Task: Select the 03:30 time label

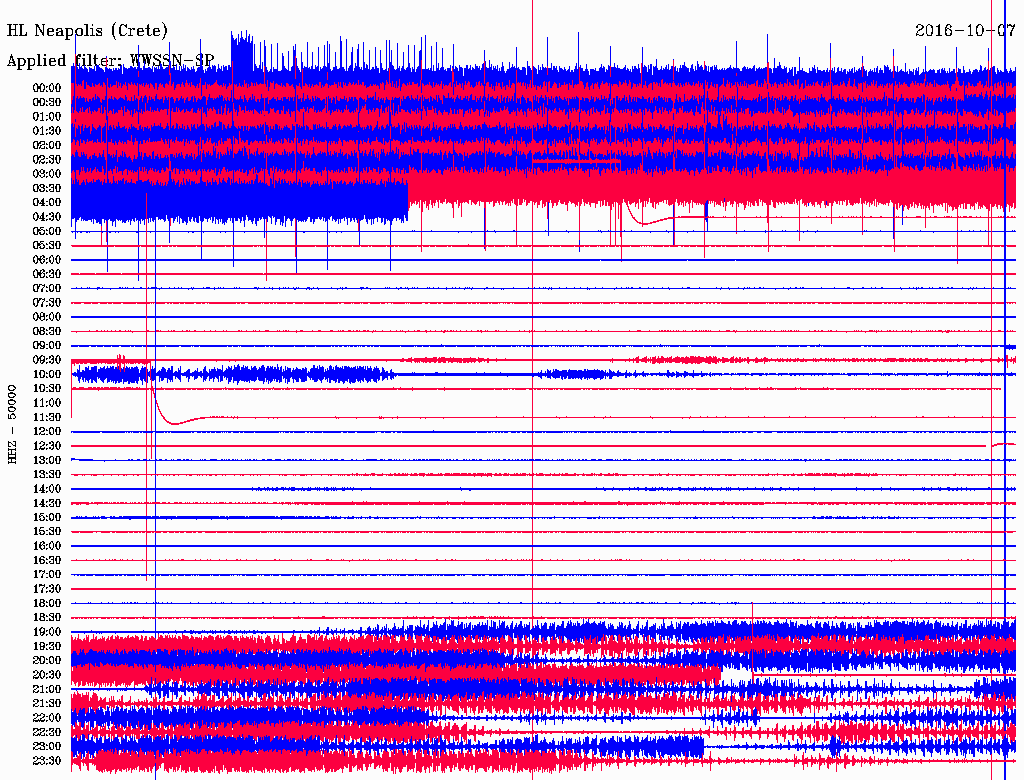Action: tap(47, 188)
